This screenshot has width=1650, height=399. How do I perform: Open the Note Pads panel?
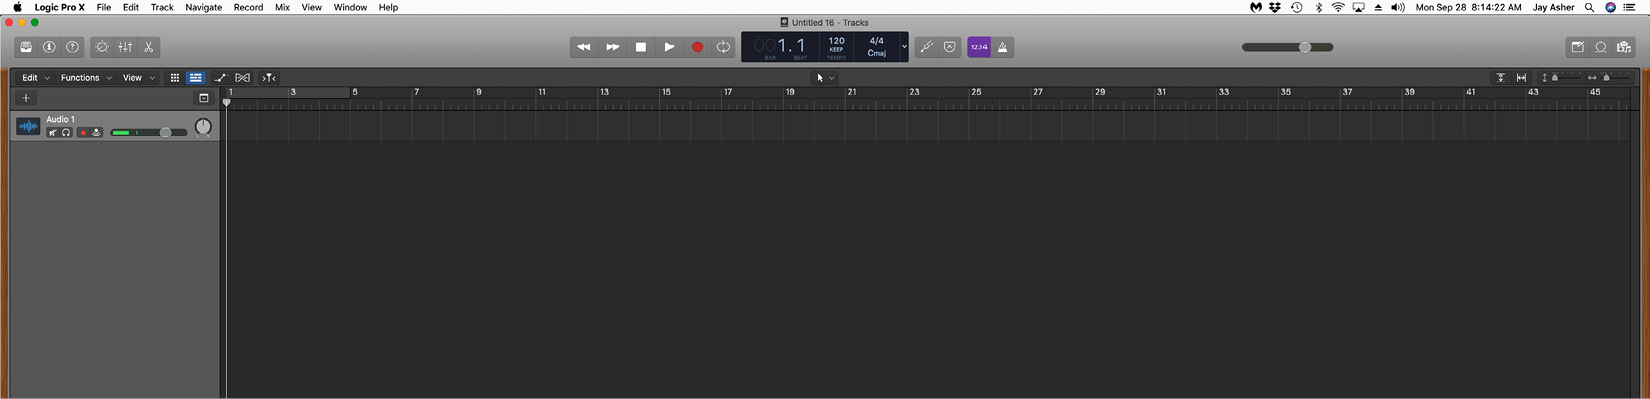tap(1578, 47)
